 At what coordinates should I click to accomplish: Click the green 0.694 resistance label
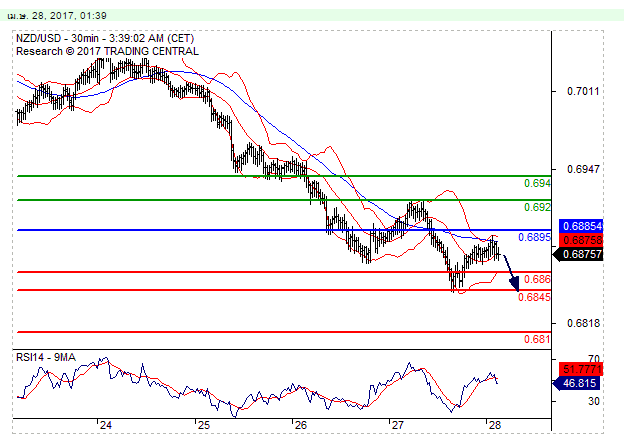tap(537, 183)
